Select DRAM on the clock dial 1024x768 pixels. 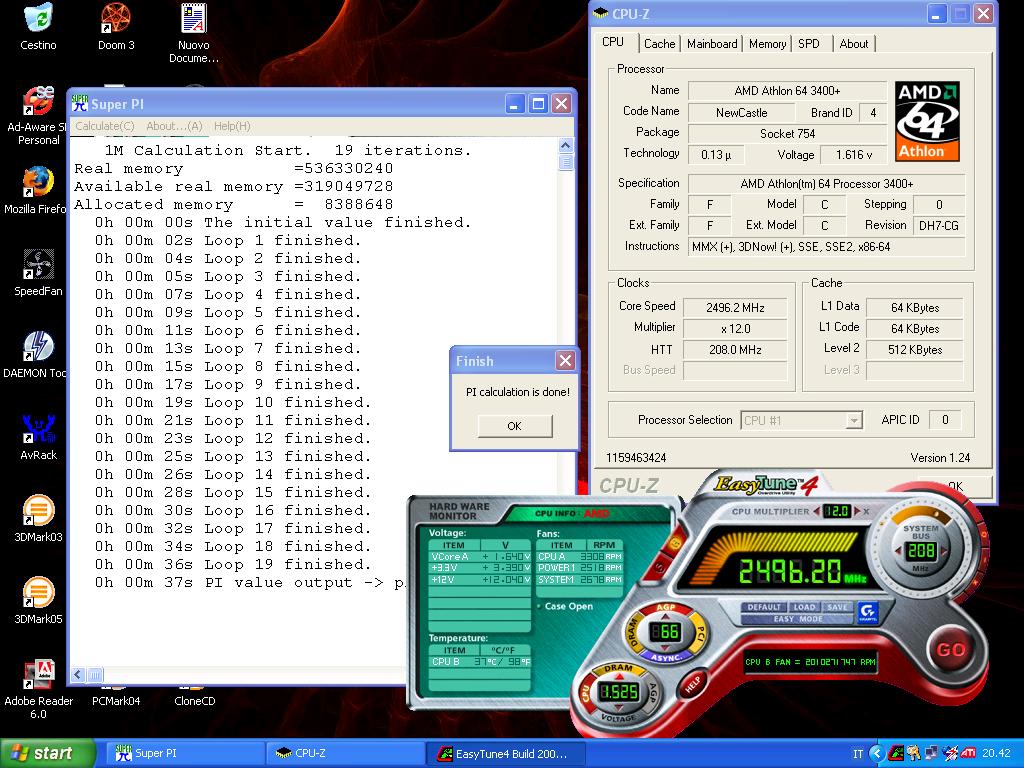(x=633, y=633)
